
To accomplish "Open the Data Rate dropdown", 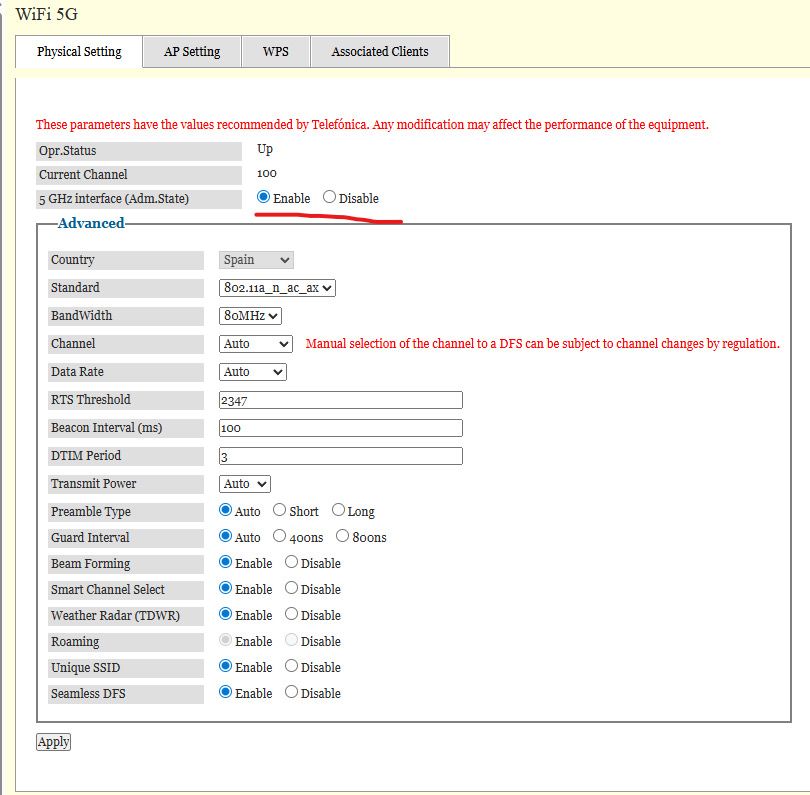I will coord(252,372).
